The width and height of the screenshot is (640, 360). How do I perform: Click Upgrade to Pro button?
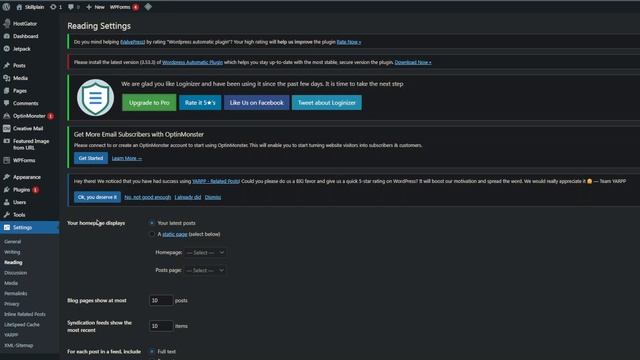click(149, 103)
